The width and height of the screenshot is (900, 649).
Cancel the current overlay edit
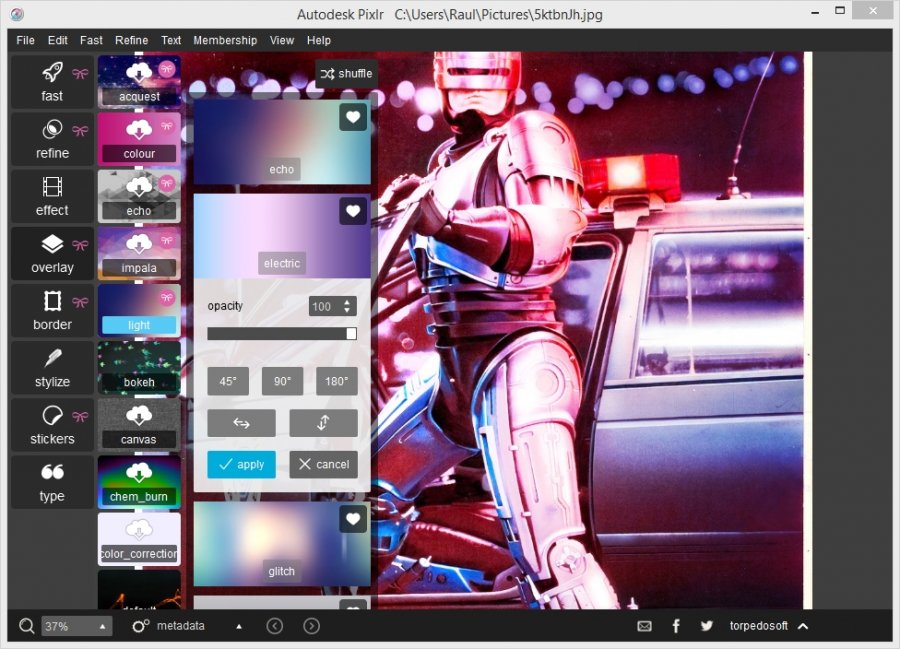point(323,464)
